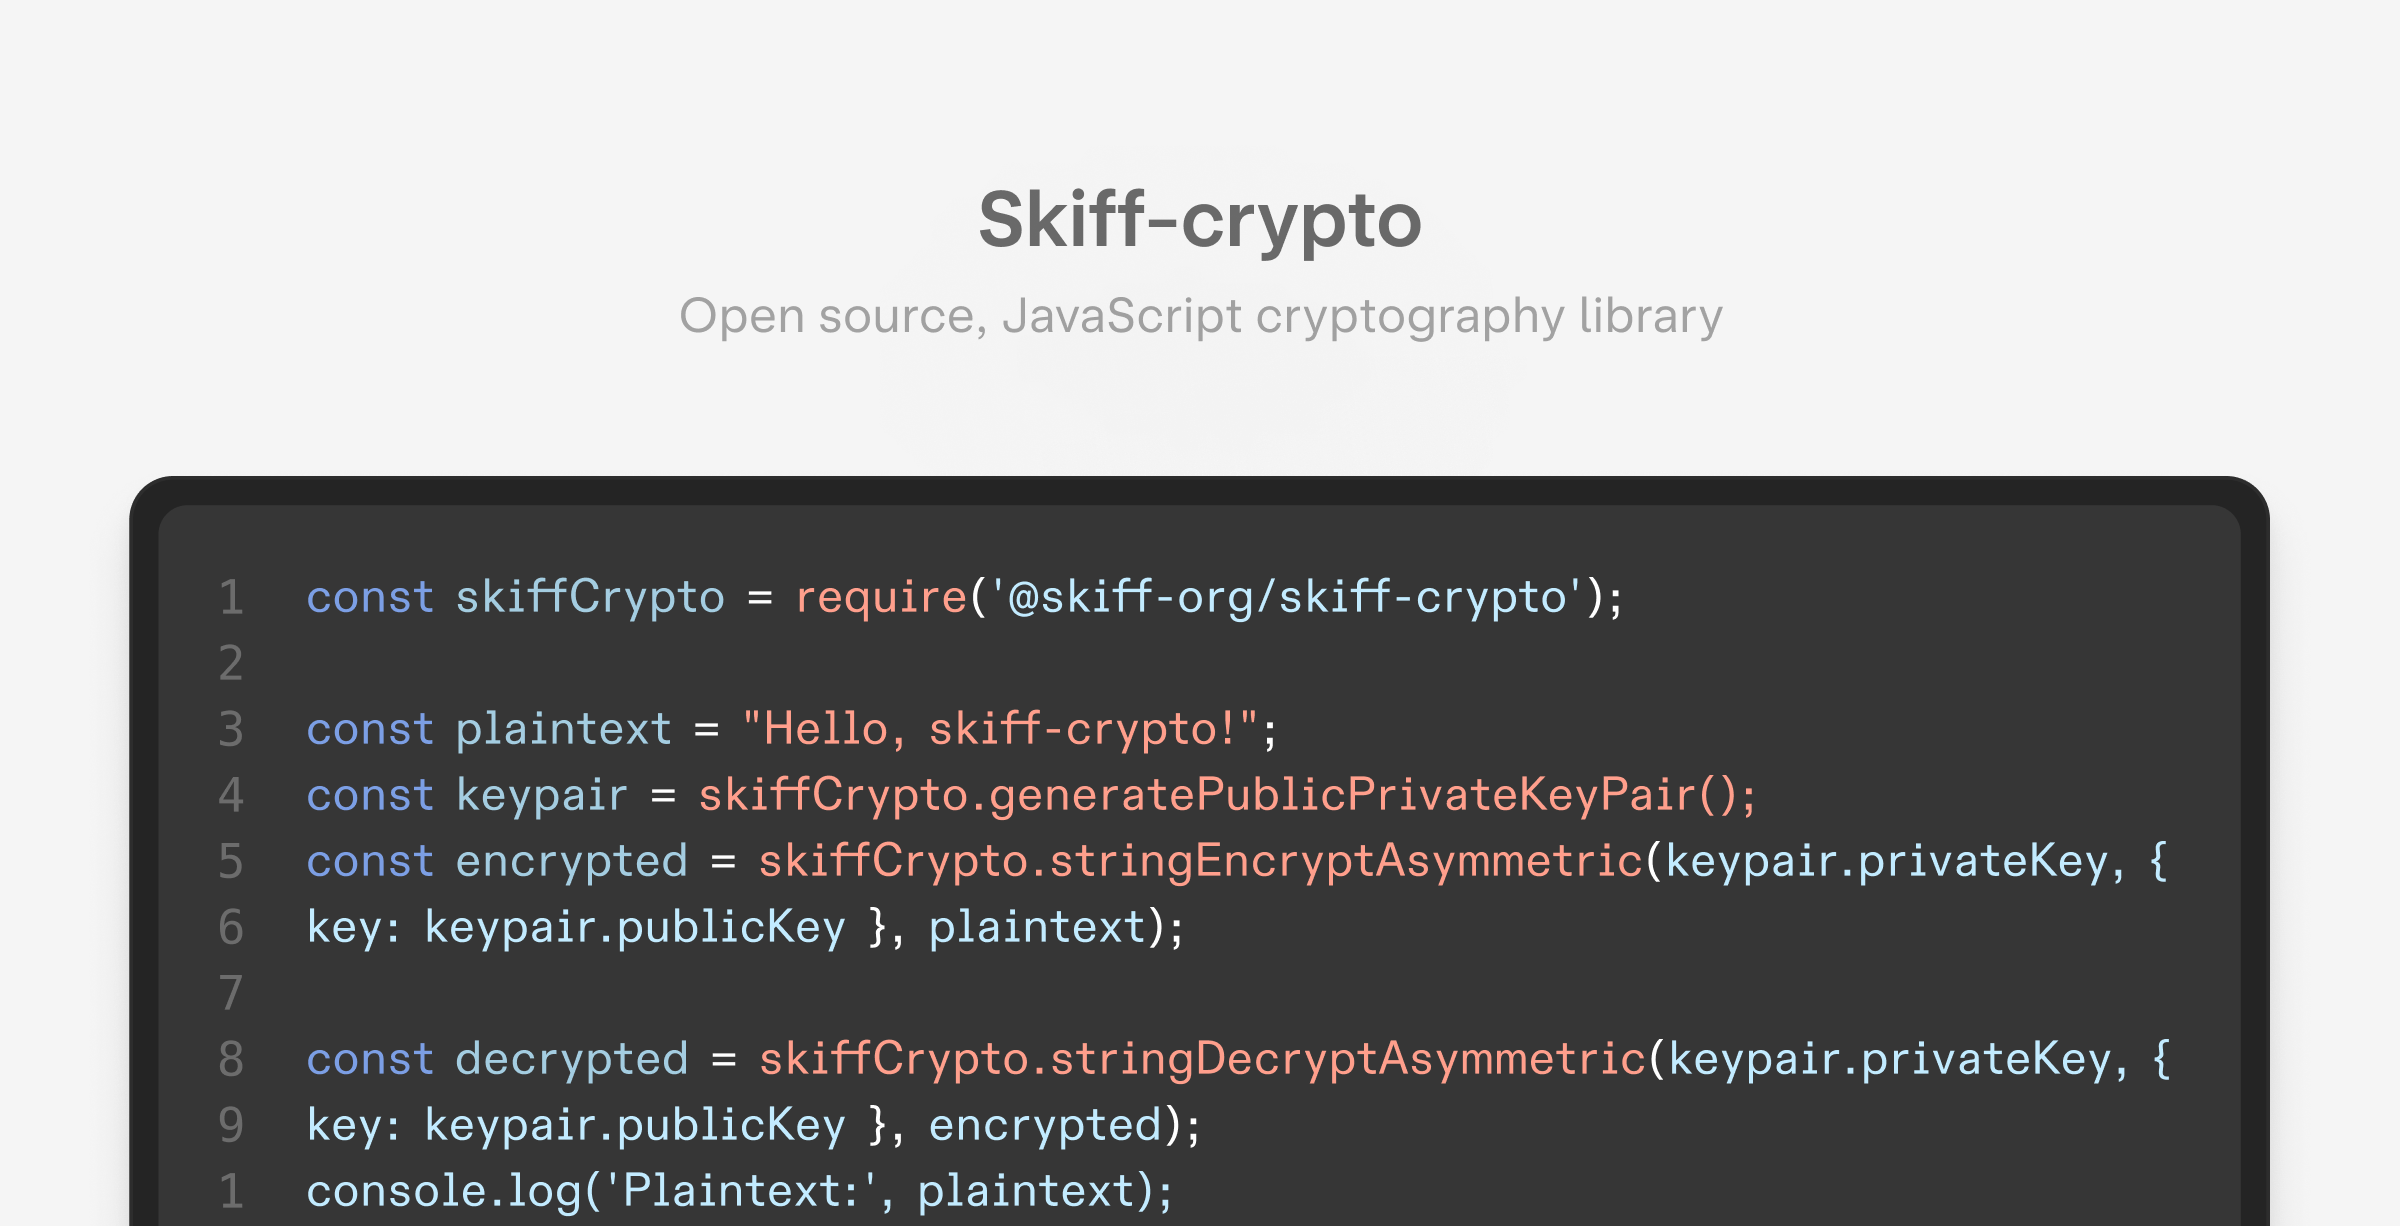This screenshot has width=2400, height=1226.
Task: Click line number 4 in the gutter
Action: click(231, 796)
